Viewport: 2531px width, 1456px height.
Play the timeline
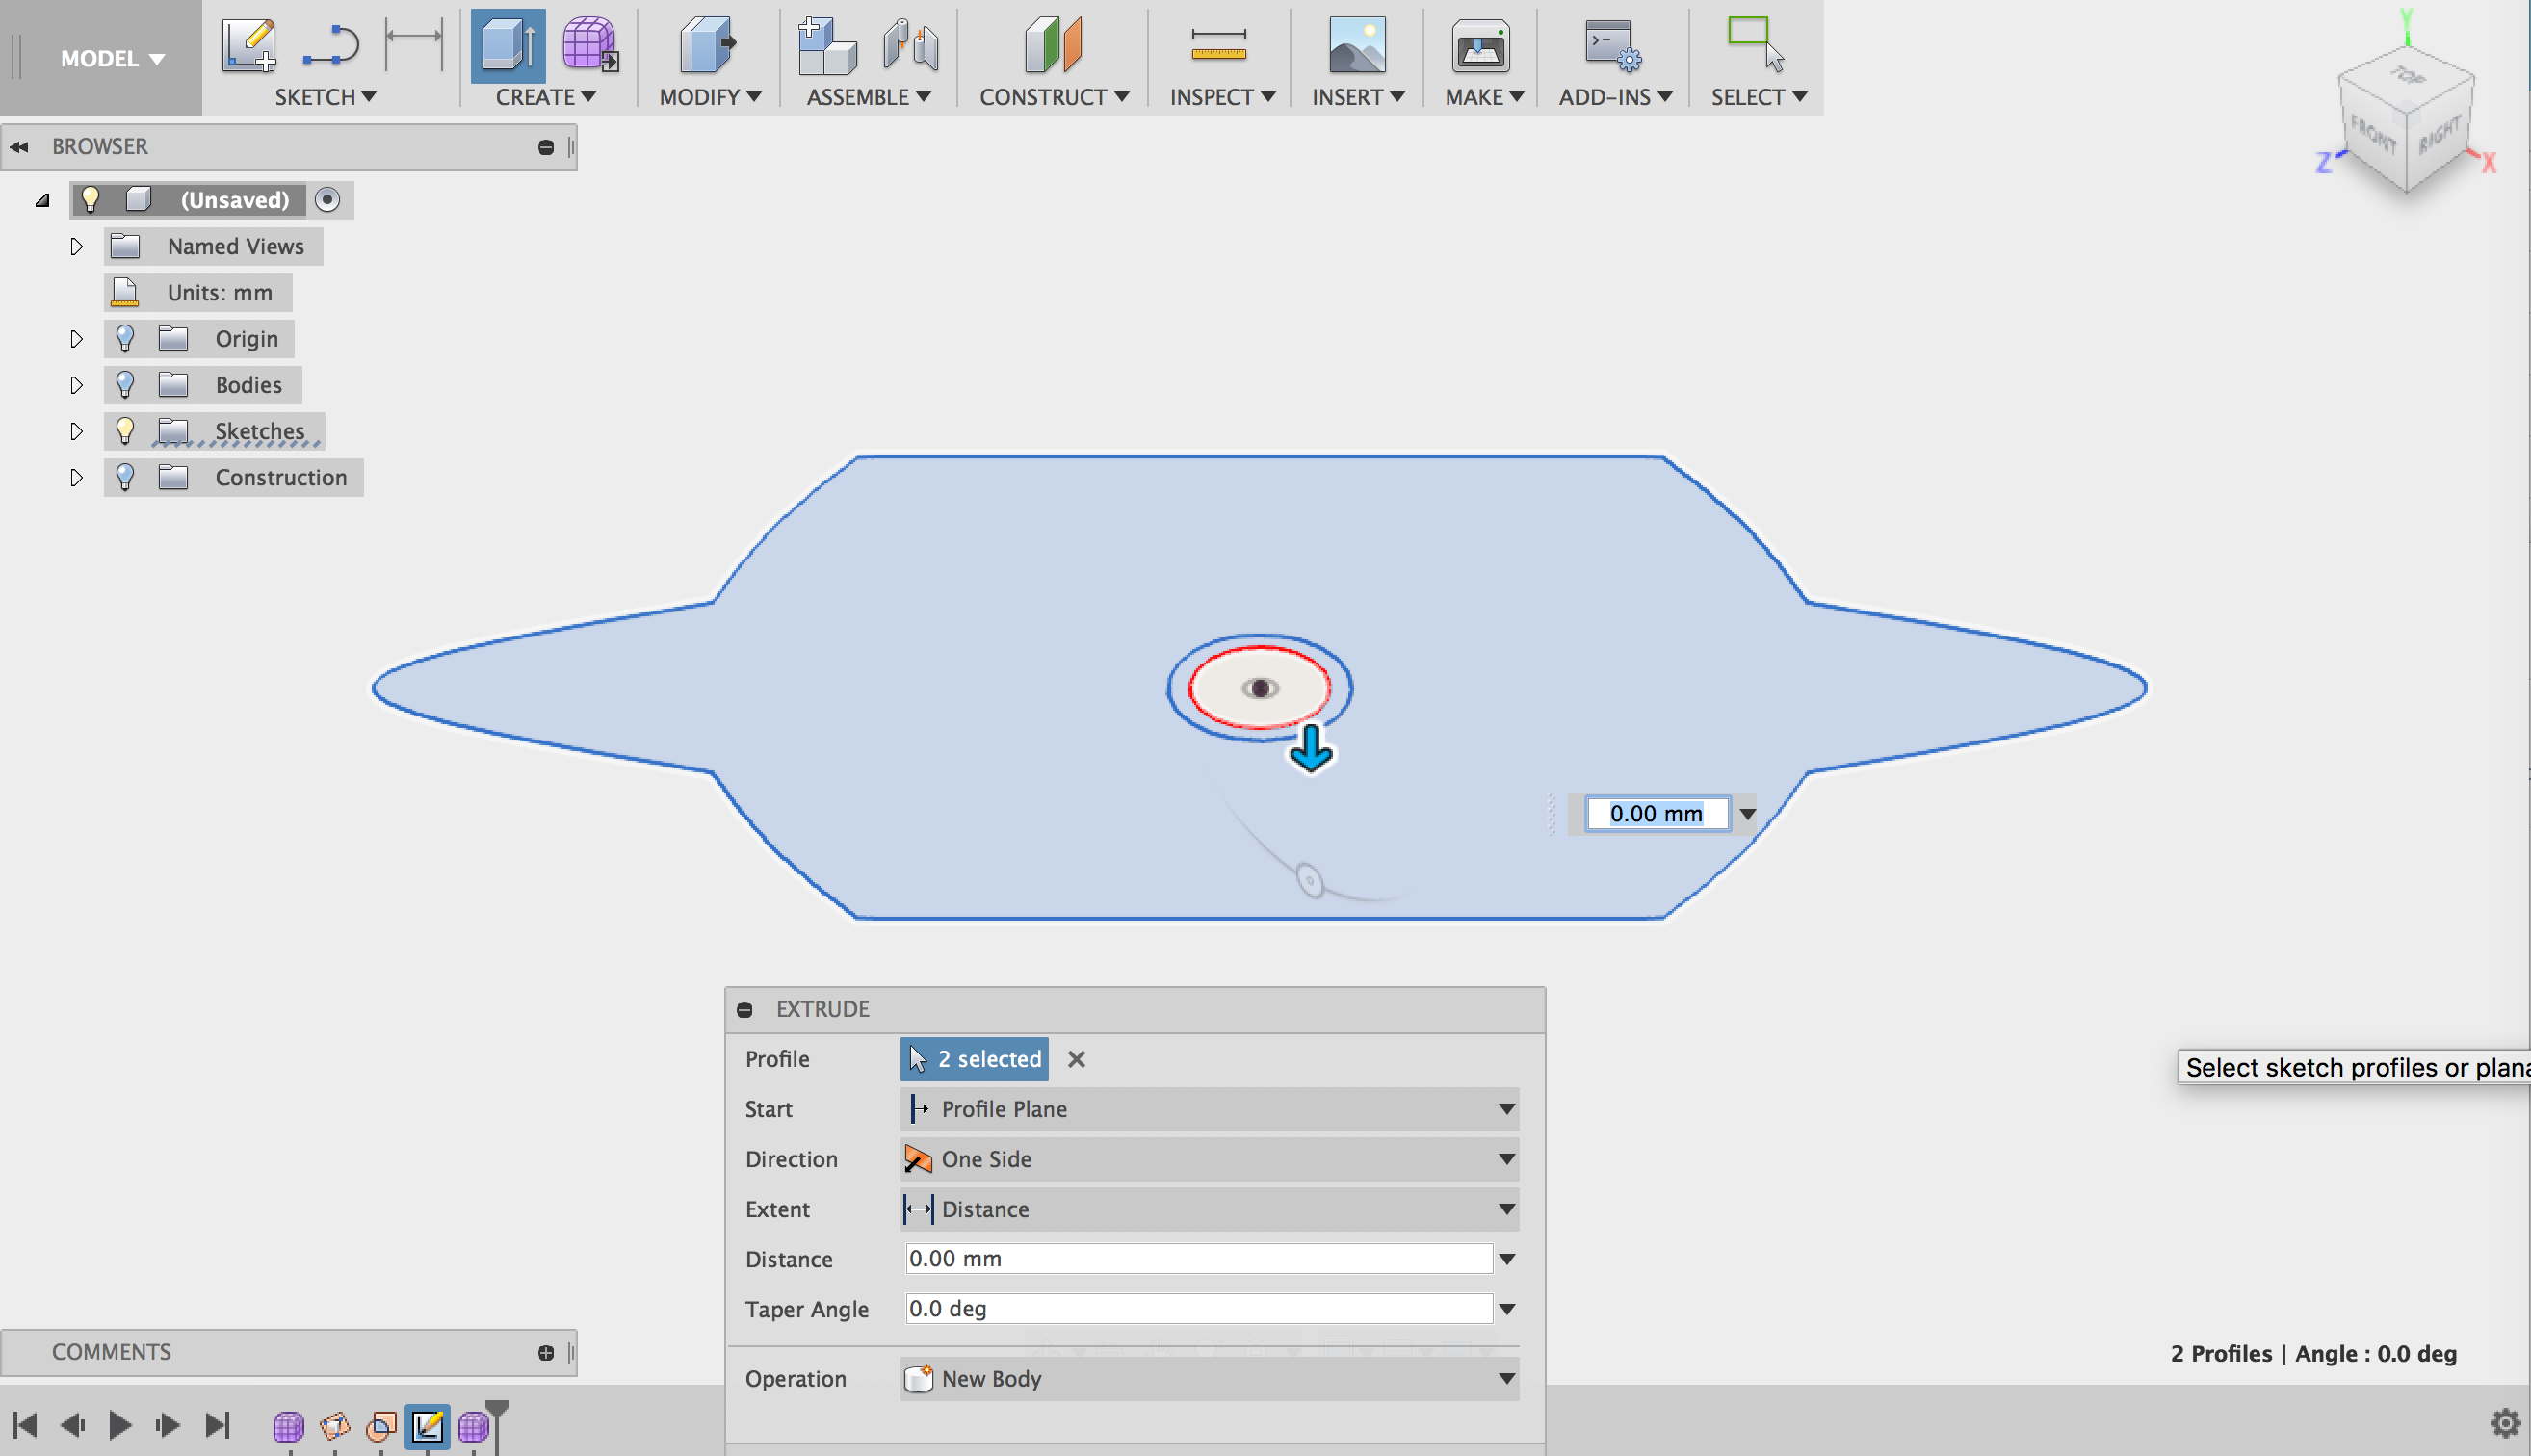pos(120,1425)
